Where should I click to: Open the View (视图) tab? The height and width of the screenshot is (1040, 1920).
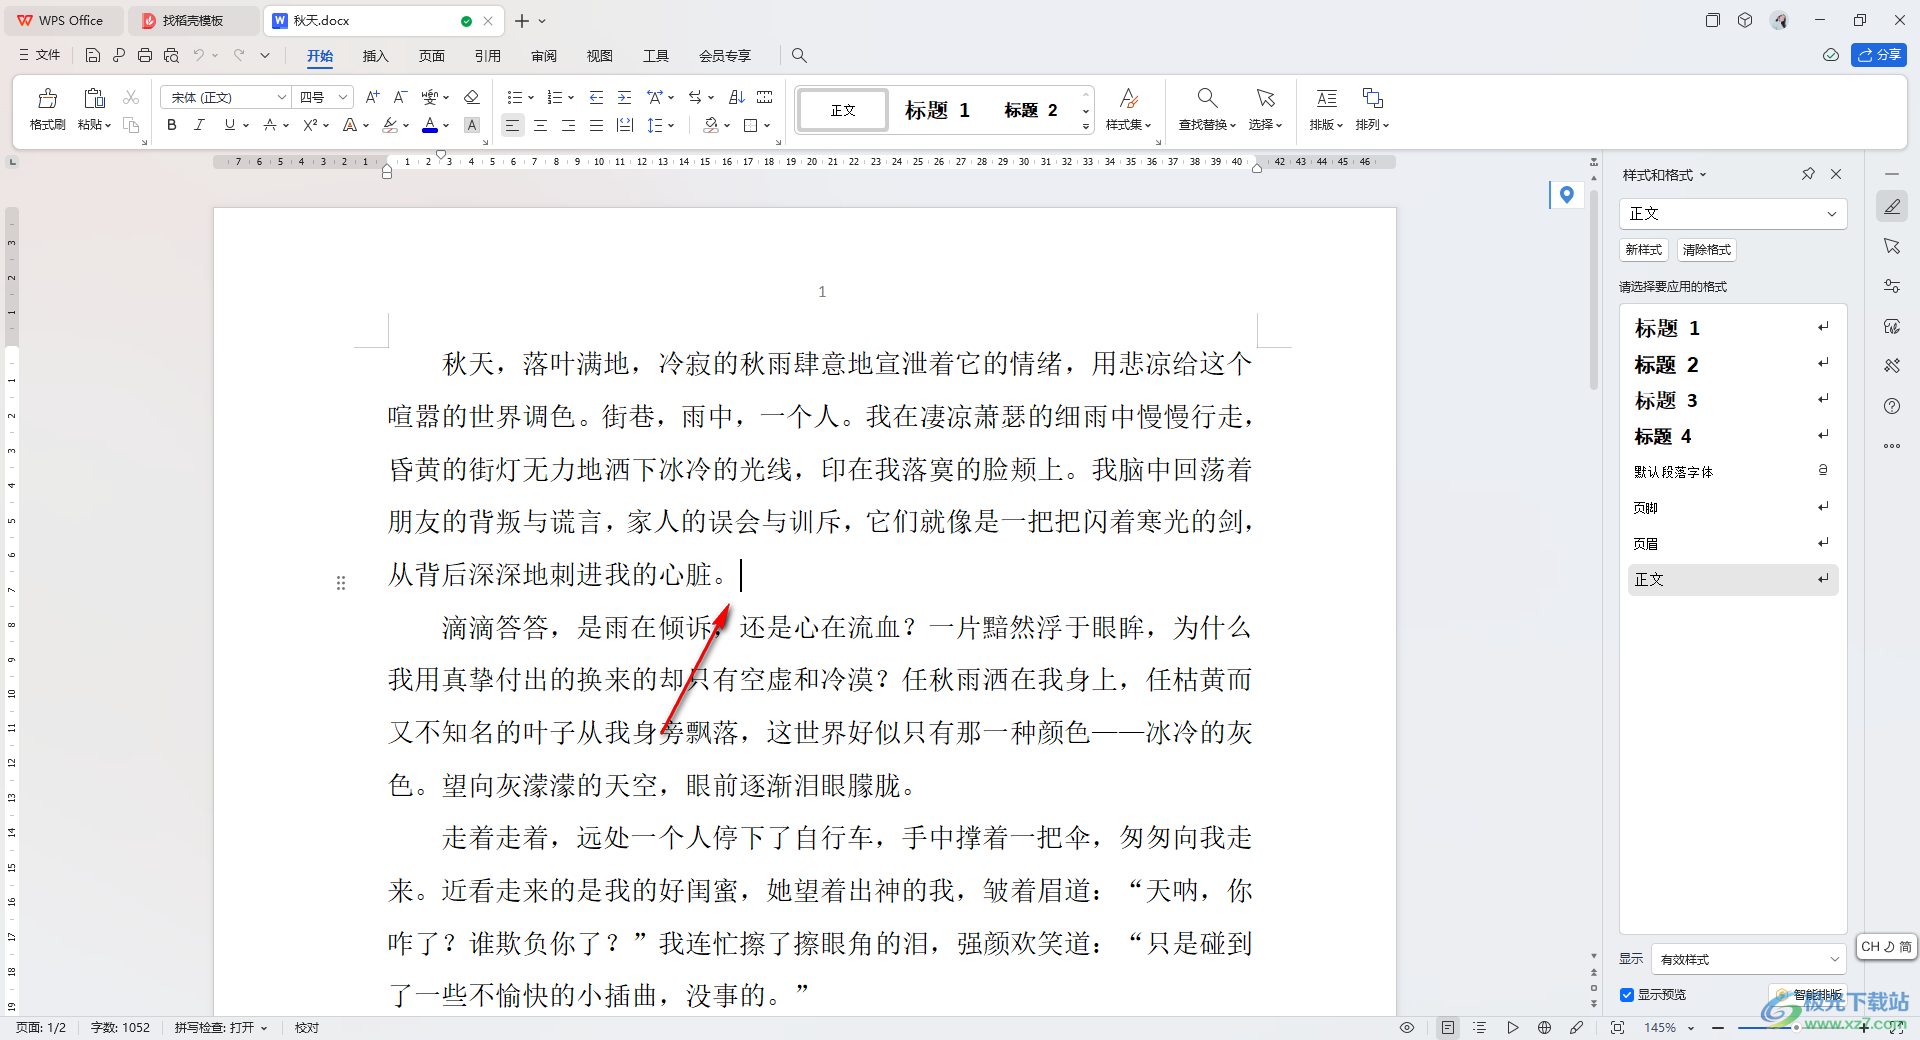599,56
